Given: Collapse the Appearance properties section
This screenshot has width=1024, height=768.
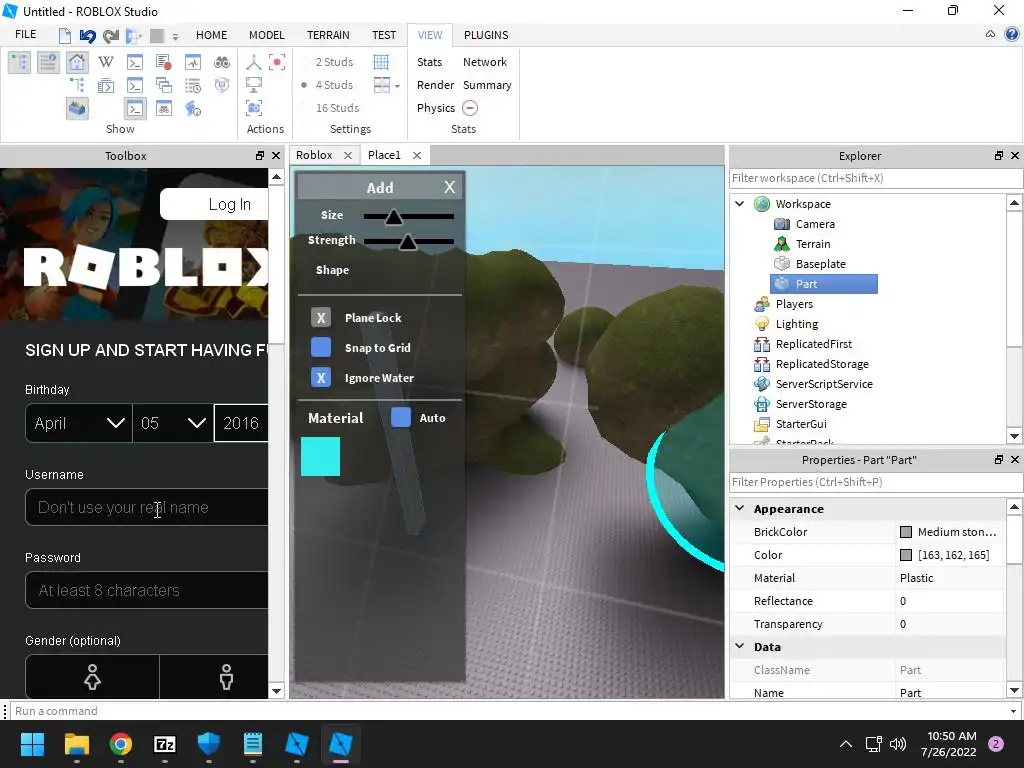Looking at the screenshot, I should click(x=740, y=508).
